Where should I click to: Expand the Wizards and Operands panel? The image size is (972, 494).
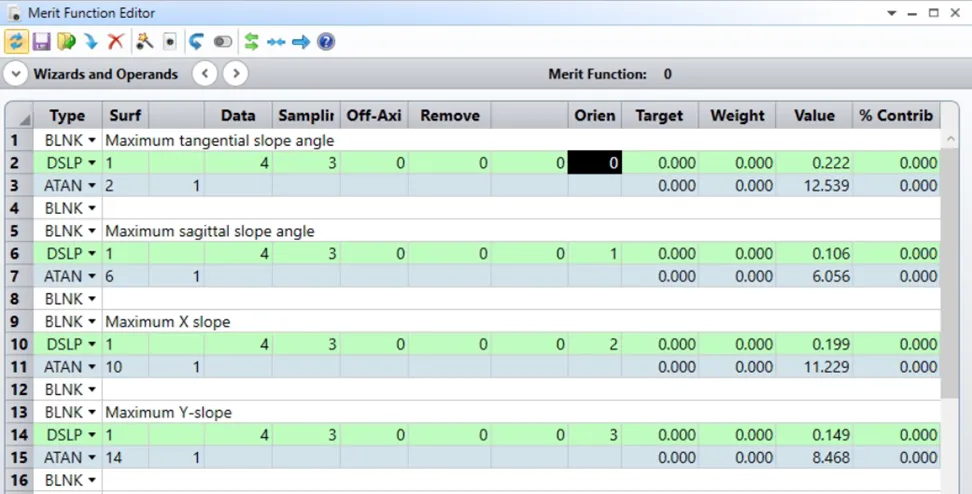[x=16, y=74]
